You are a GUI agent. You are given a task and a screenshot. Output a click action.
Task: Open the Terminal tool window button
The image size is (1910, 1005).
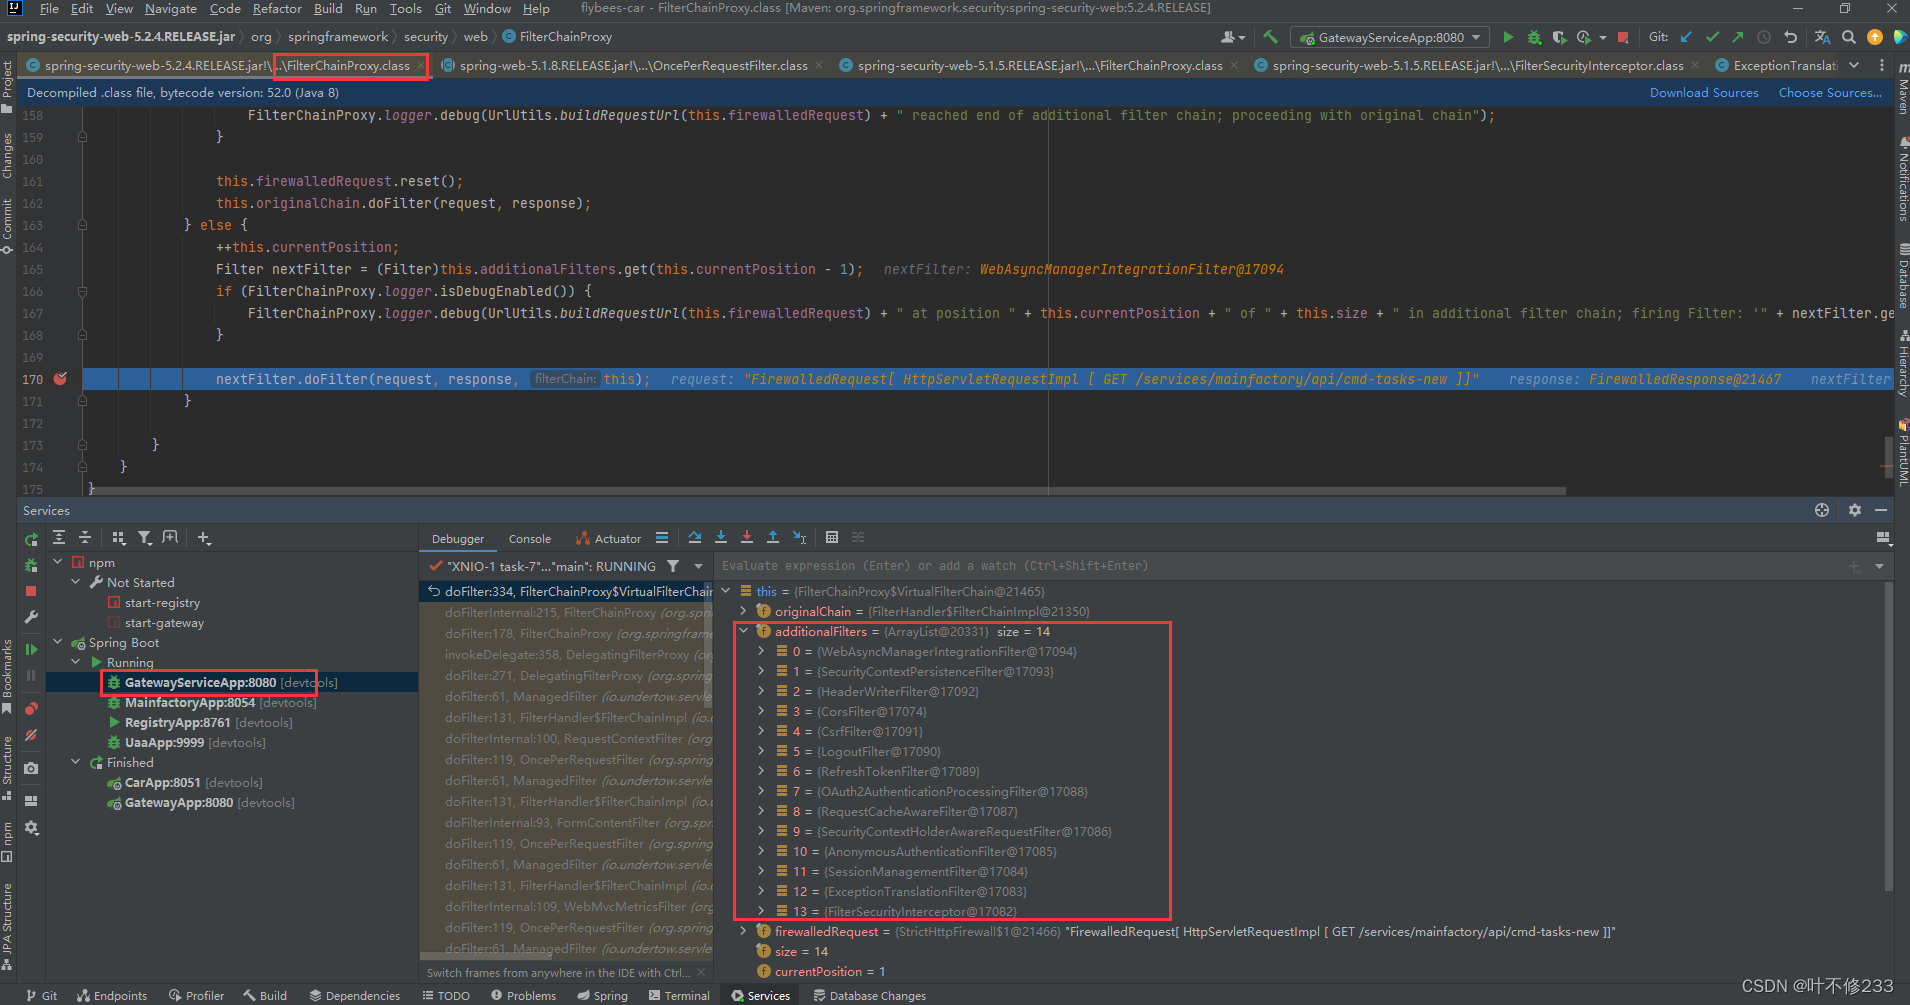[x=680, y=995]
